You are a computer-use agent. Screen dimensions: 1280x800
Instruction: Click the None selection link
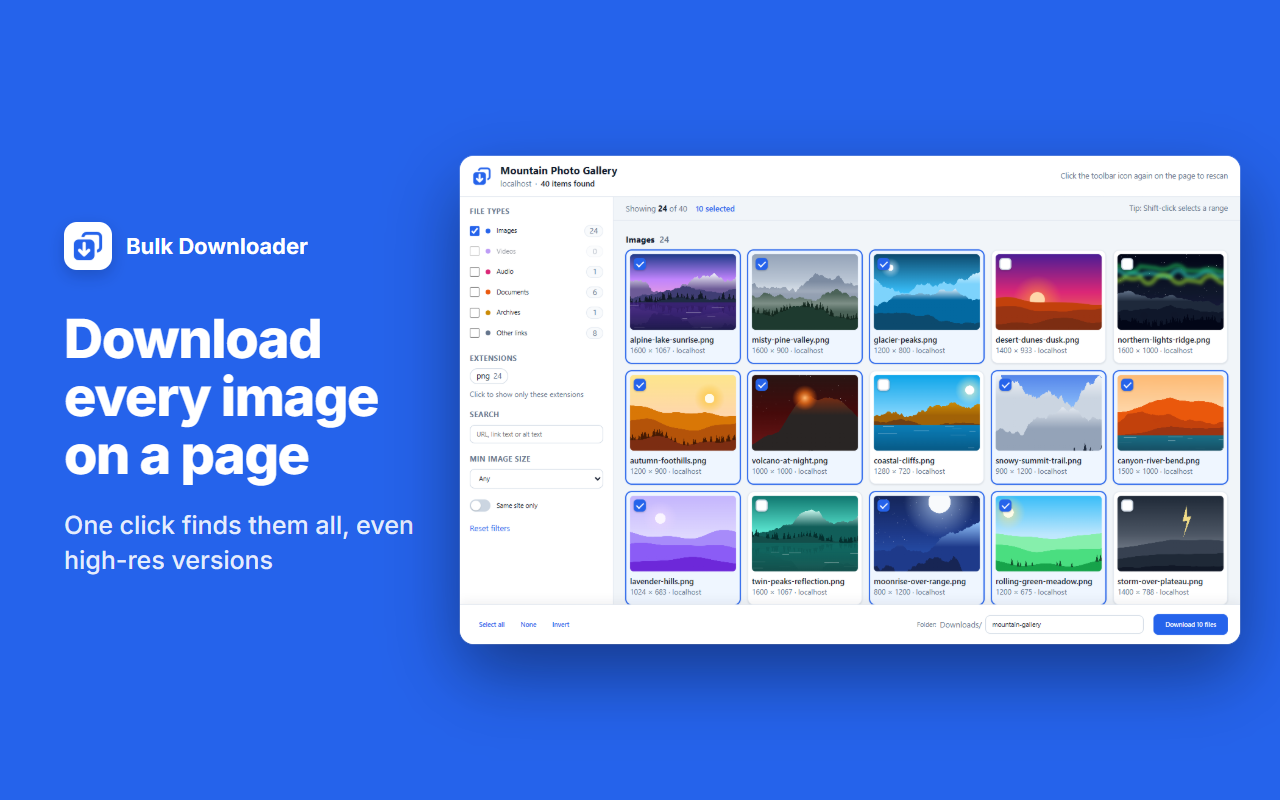click(x=528, y=625)
